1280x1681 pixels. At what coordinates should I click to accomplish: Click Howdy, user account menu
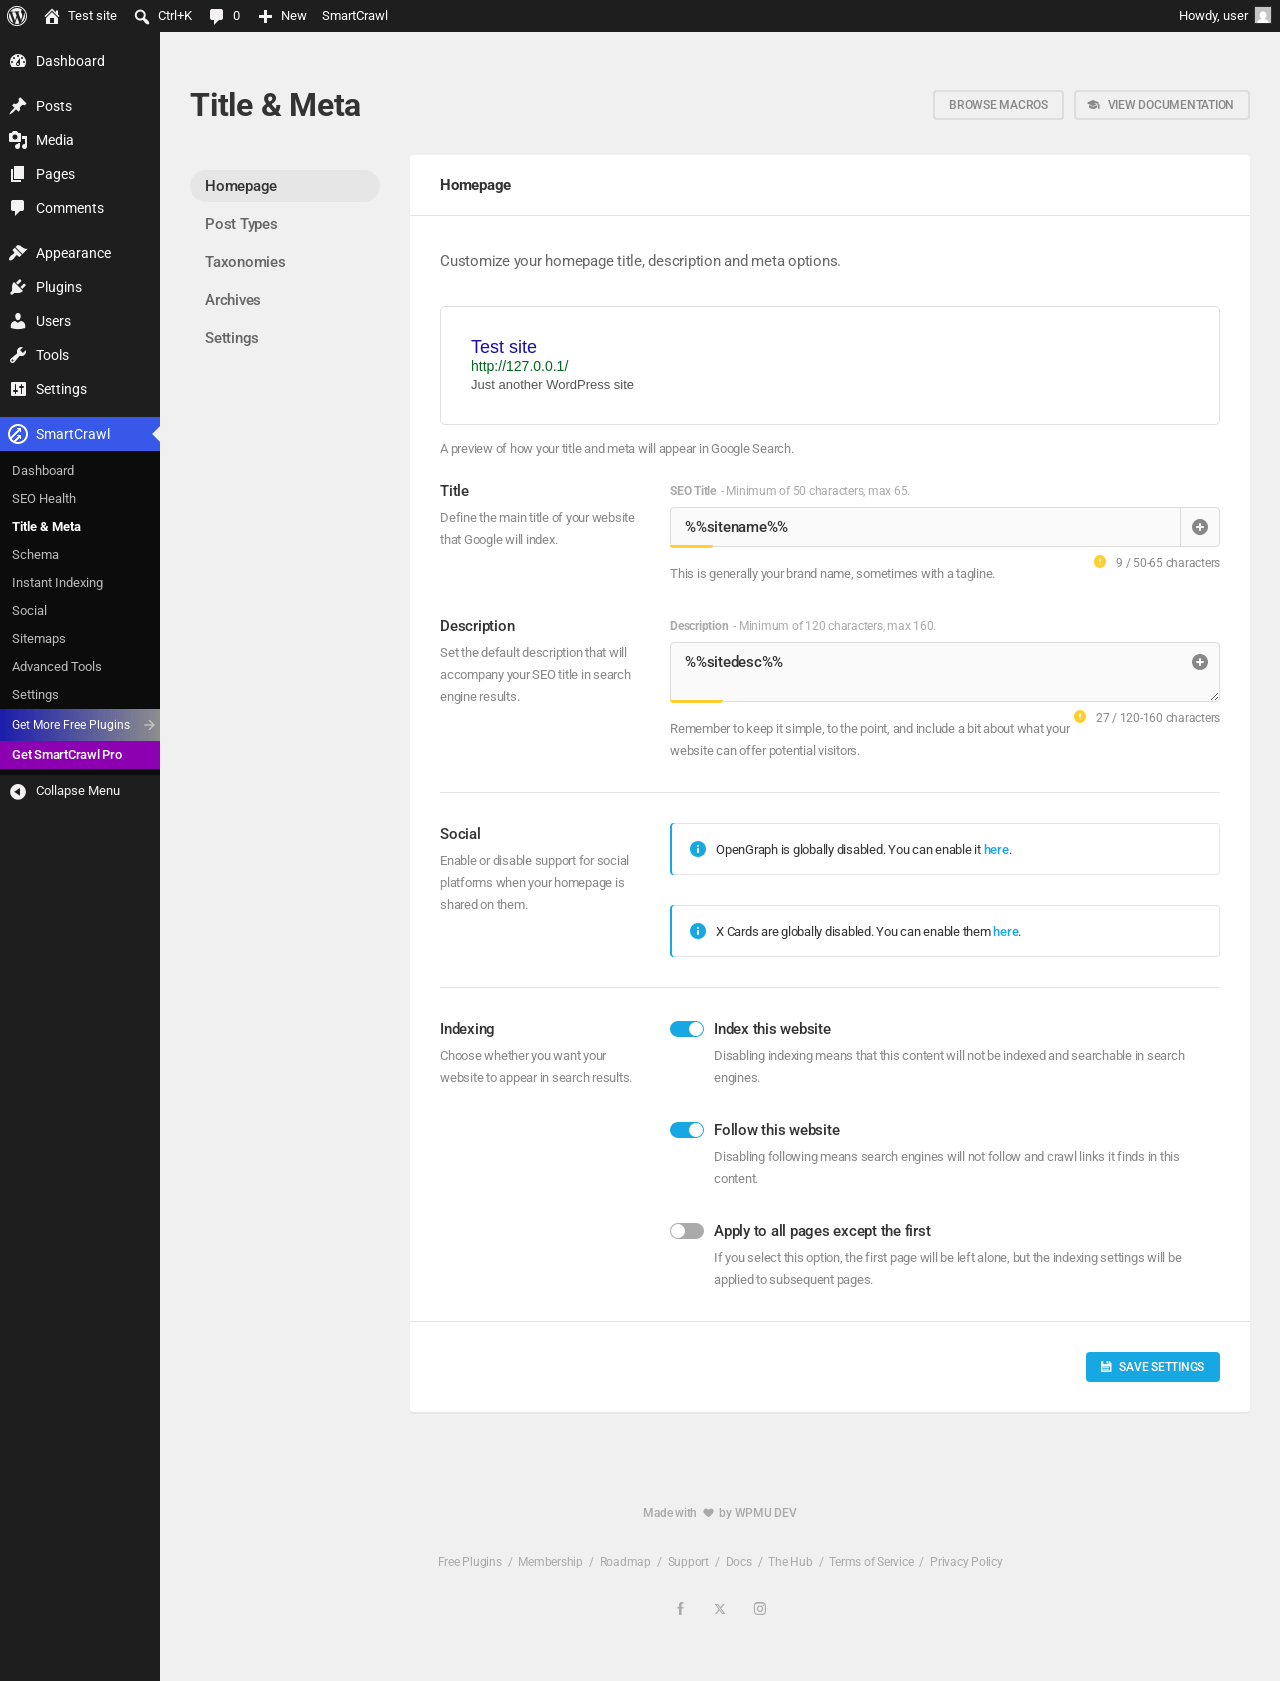click(1224, 16)
